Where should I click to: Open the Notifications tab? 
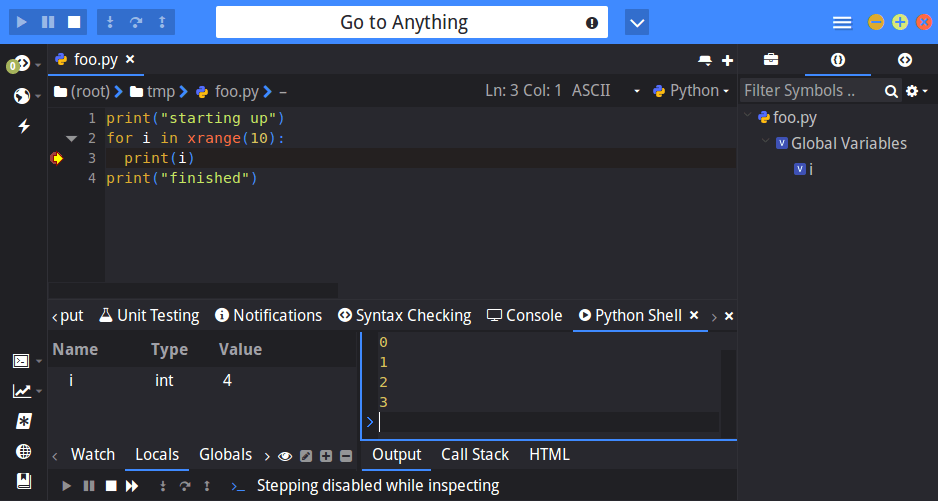coord(268,315)
